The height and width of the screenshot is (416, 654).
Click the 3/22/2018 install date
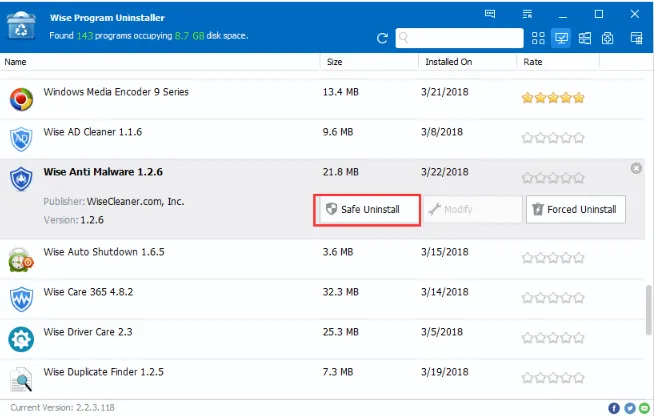[x=445, y=172]
